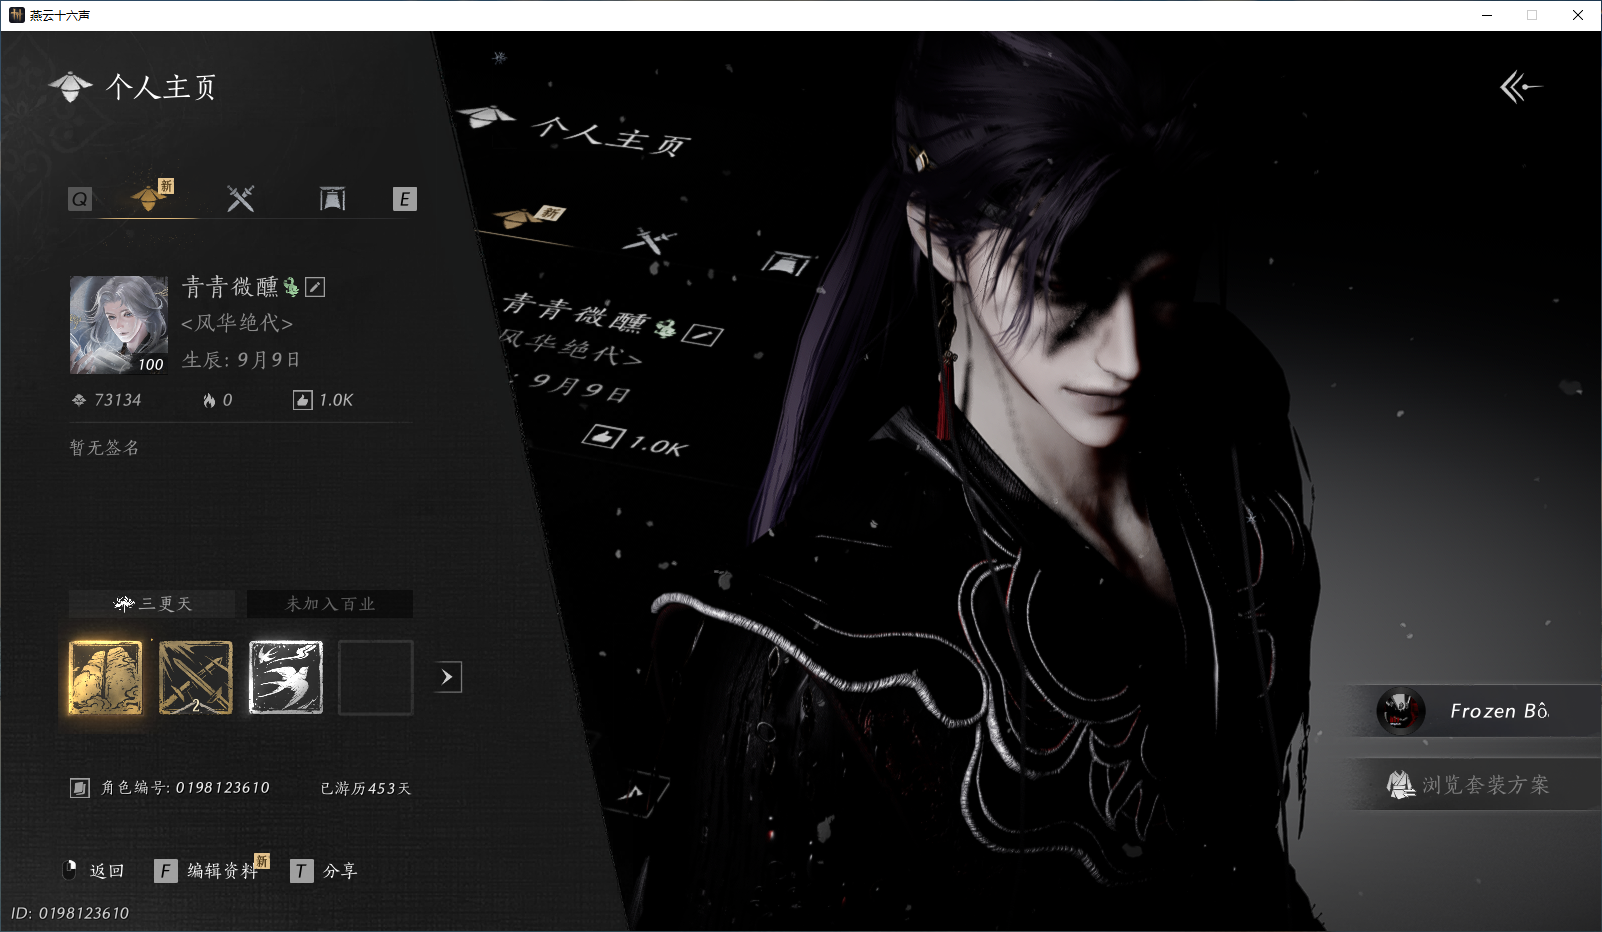
Task: Select the crossed blades skill icon
Action: tap(196, 678)
